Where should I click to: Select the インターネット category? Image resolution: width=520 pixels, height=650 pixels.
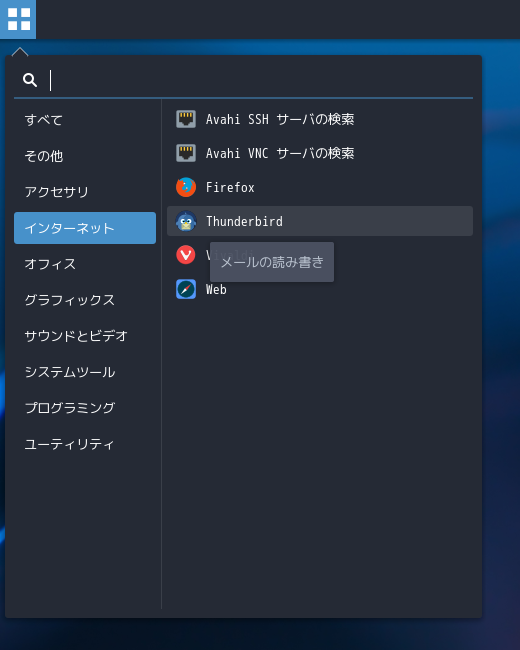[x=85, y=228]
